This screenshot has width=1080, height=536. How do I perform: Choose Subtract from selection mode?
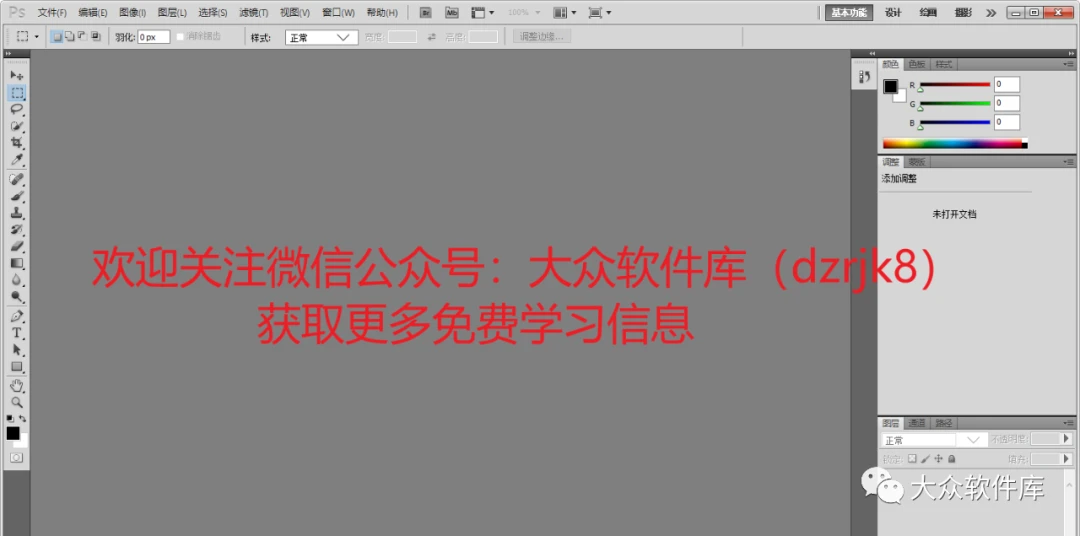click(82, 37)
